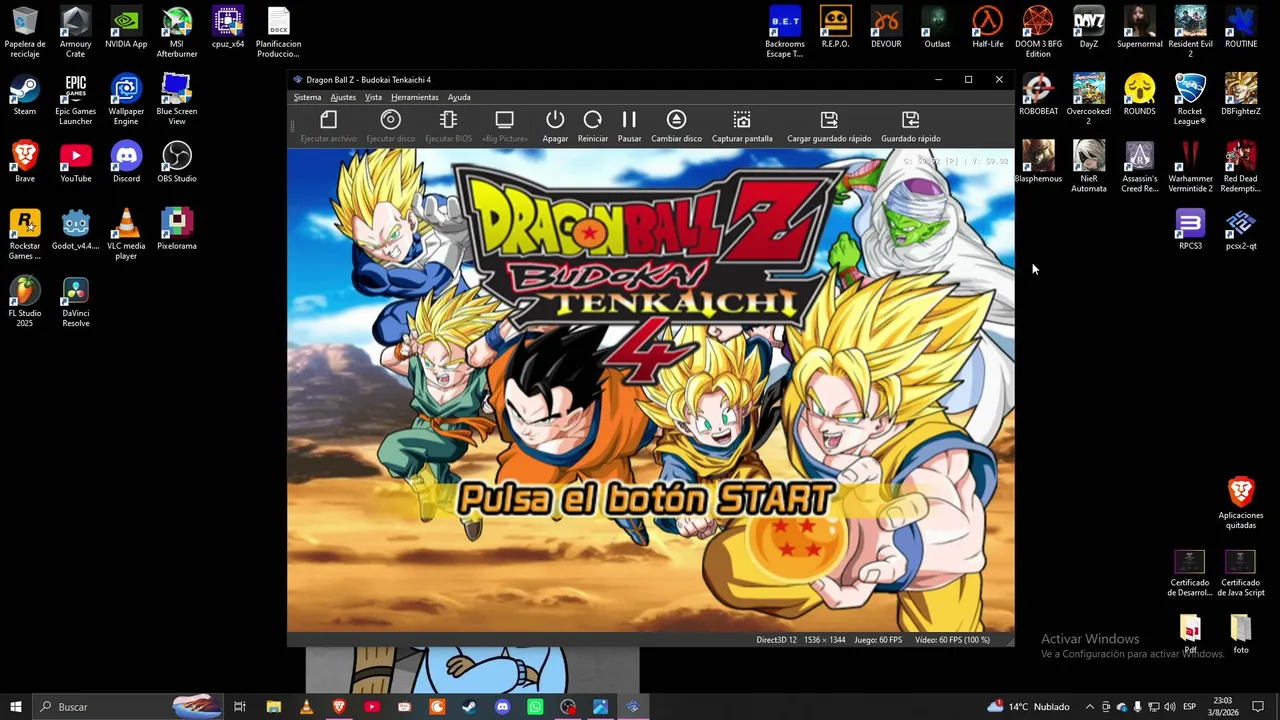The height and width of the screenshot is (720, 1280).
Task: Open WhatsApp from the taskbar
Action: coord(535,707)
